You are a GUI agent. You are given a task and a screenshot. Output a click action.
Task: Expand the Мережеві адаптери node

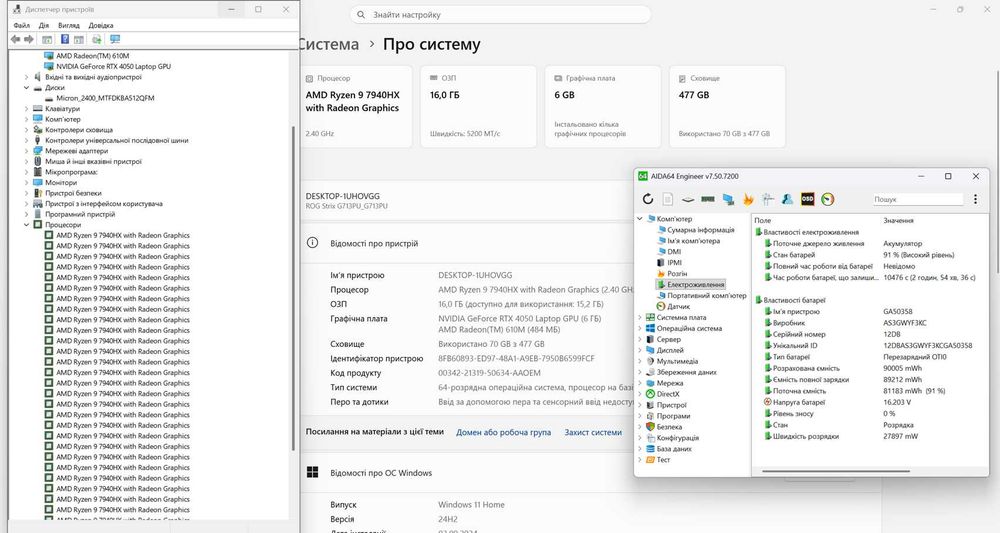tap(26, 151)
